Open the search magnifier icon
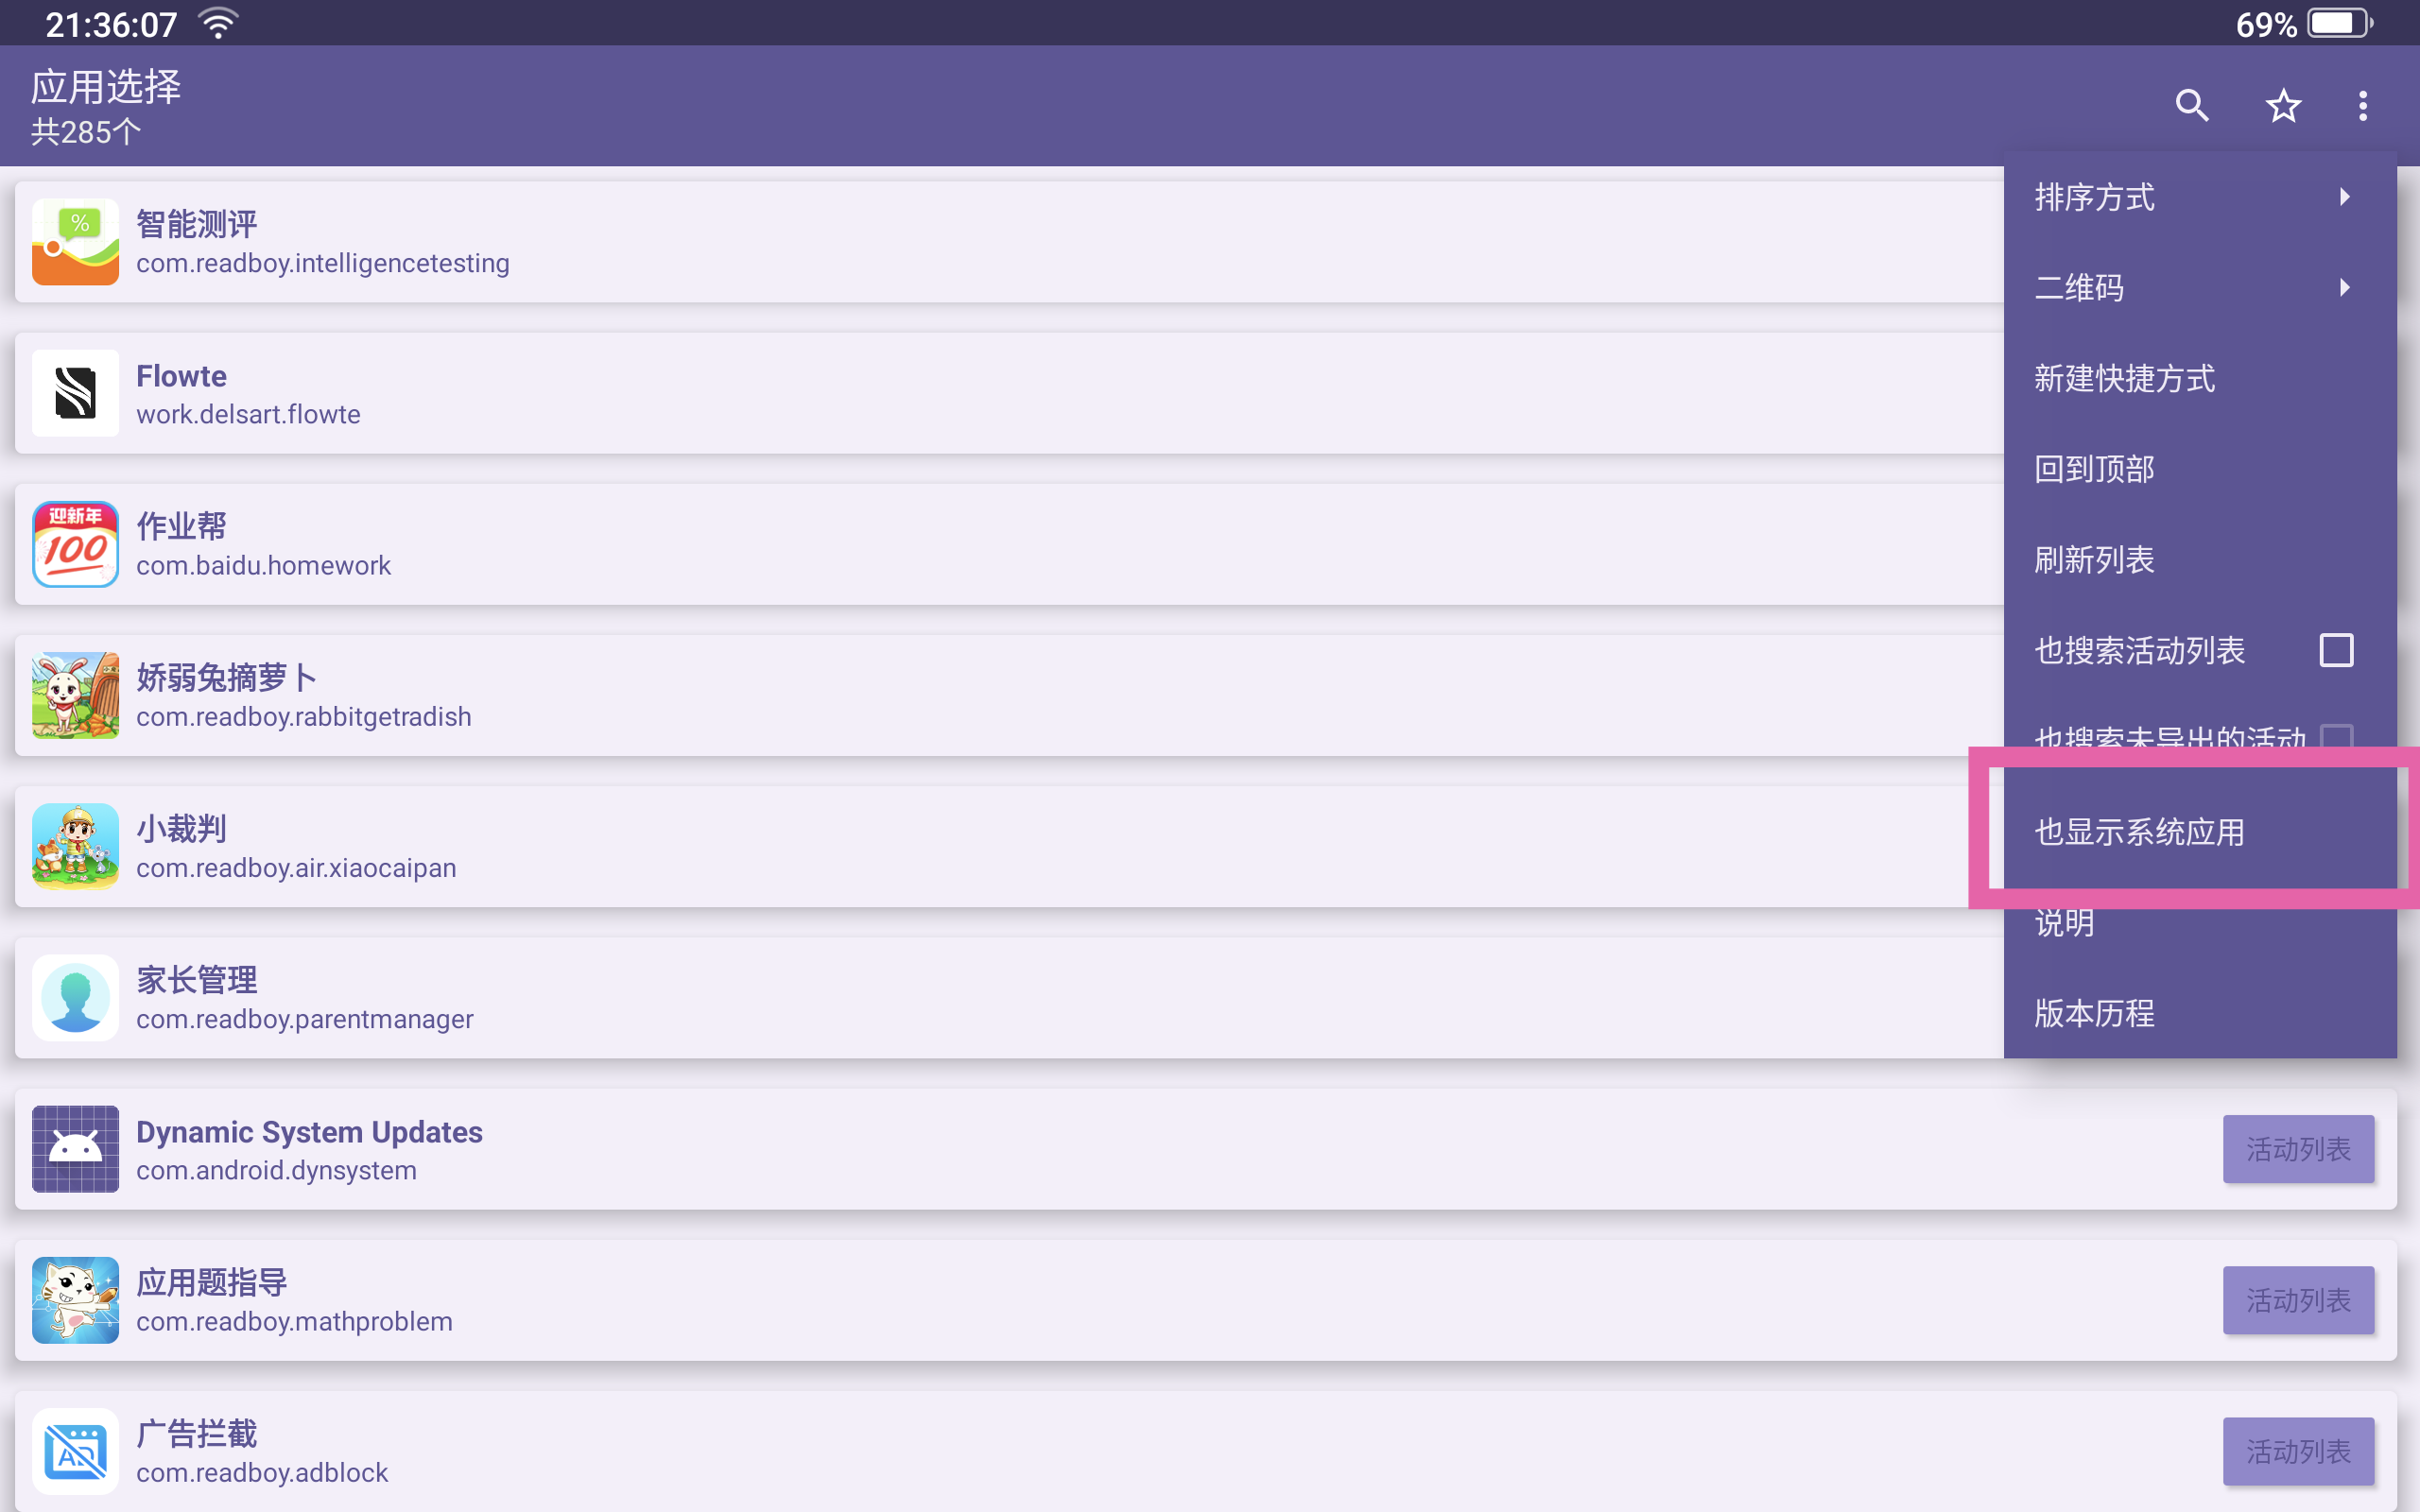Viewport: 2420px width, 1512px height. (x=2192, y=105)
